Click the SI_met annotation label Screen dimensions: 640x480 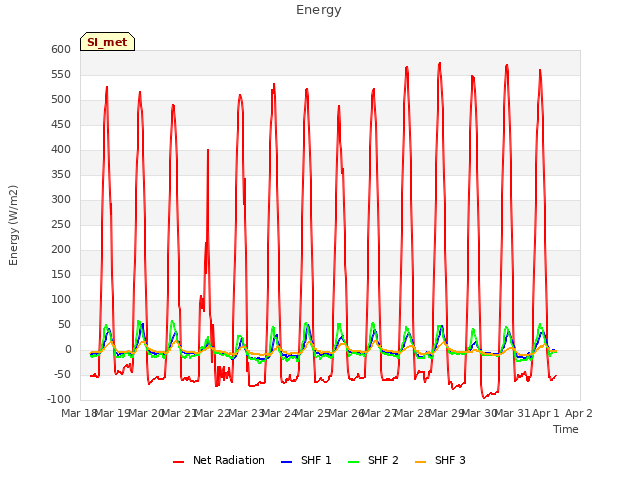(107, 42)
